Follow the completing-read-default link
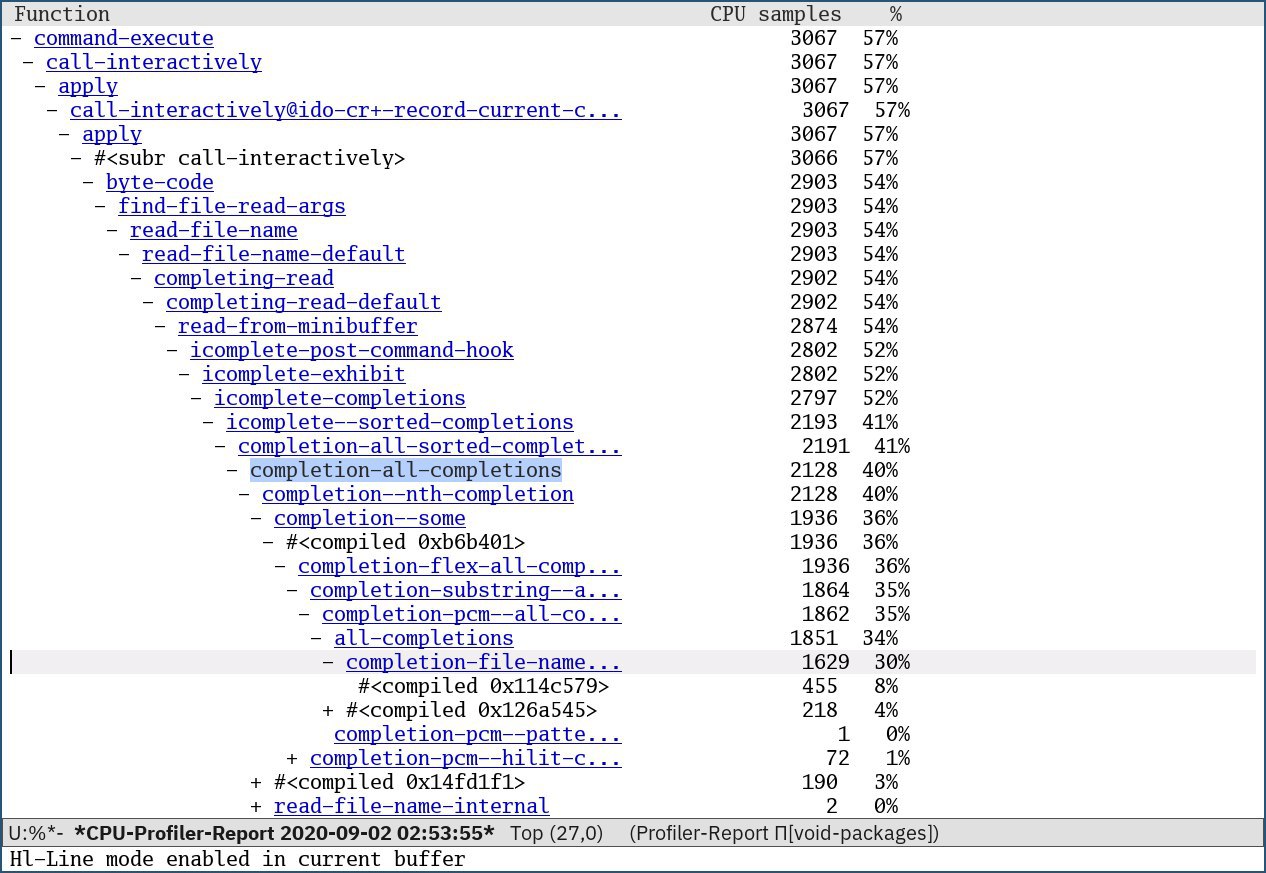This screenshot has width=1266, height=873. [304, 302]
